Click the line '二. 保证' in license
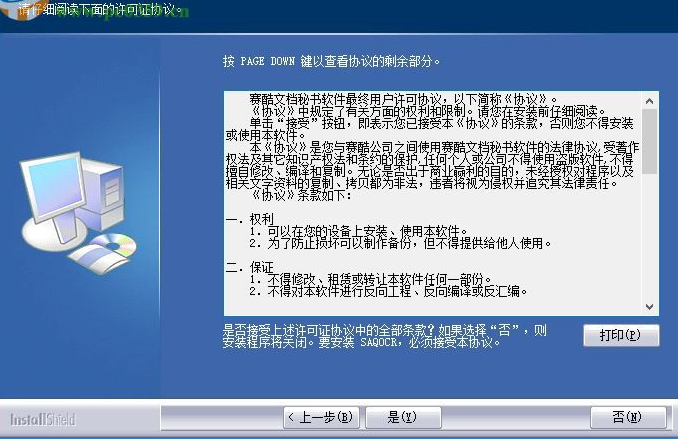The height and width of the screenshot is (439, 678). click(x=249, y=267)
